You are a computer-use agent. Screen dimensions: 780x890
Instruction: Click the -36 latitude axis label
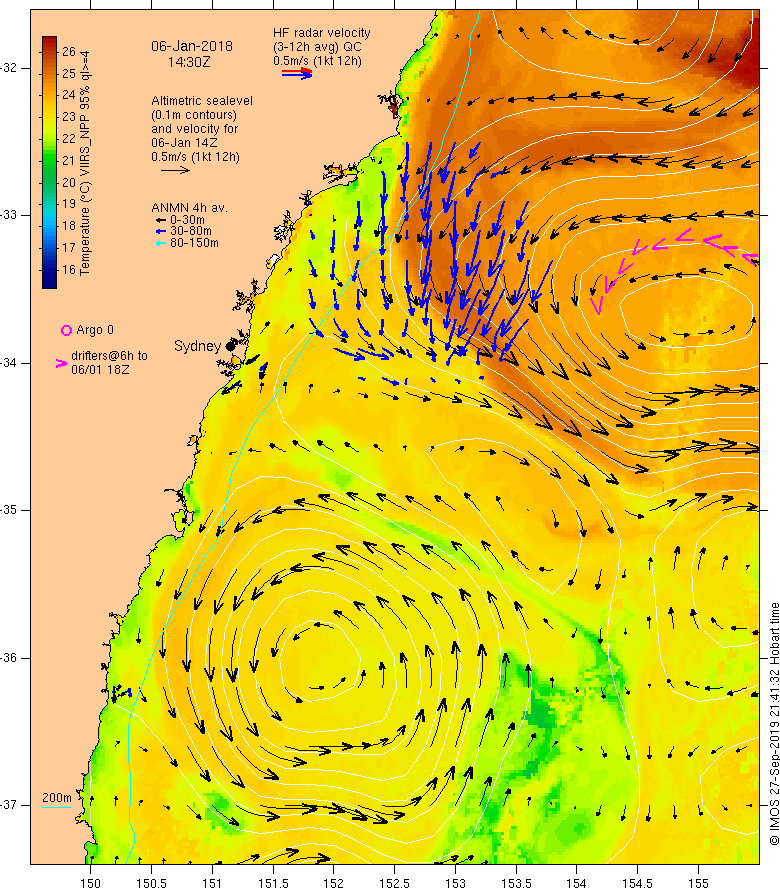tap(9, 658)
